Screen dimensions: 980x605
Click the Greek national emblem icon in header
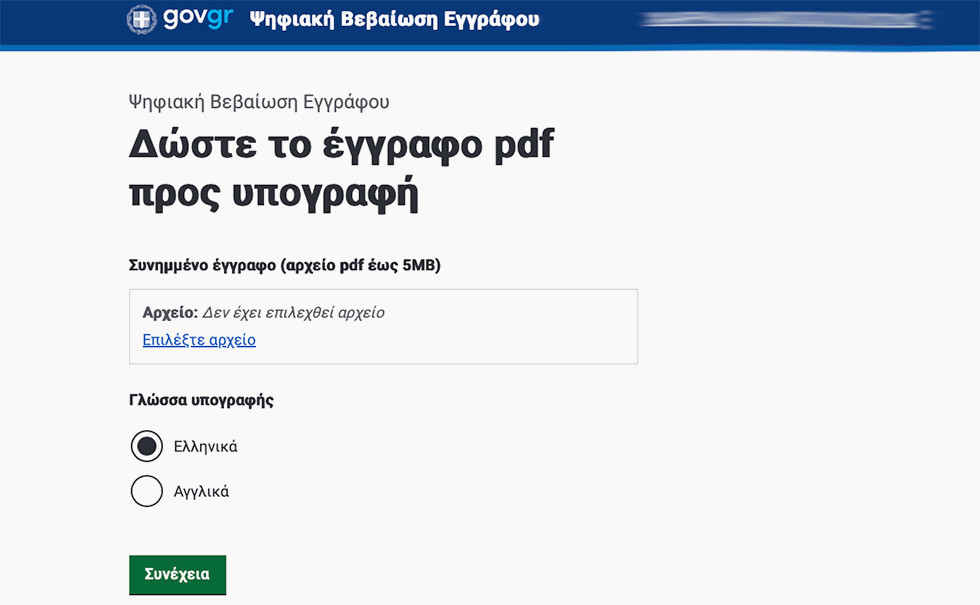[x=141, y=19]
